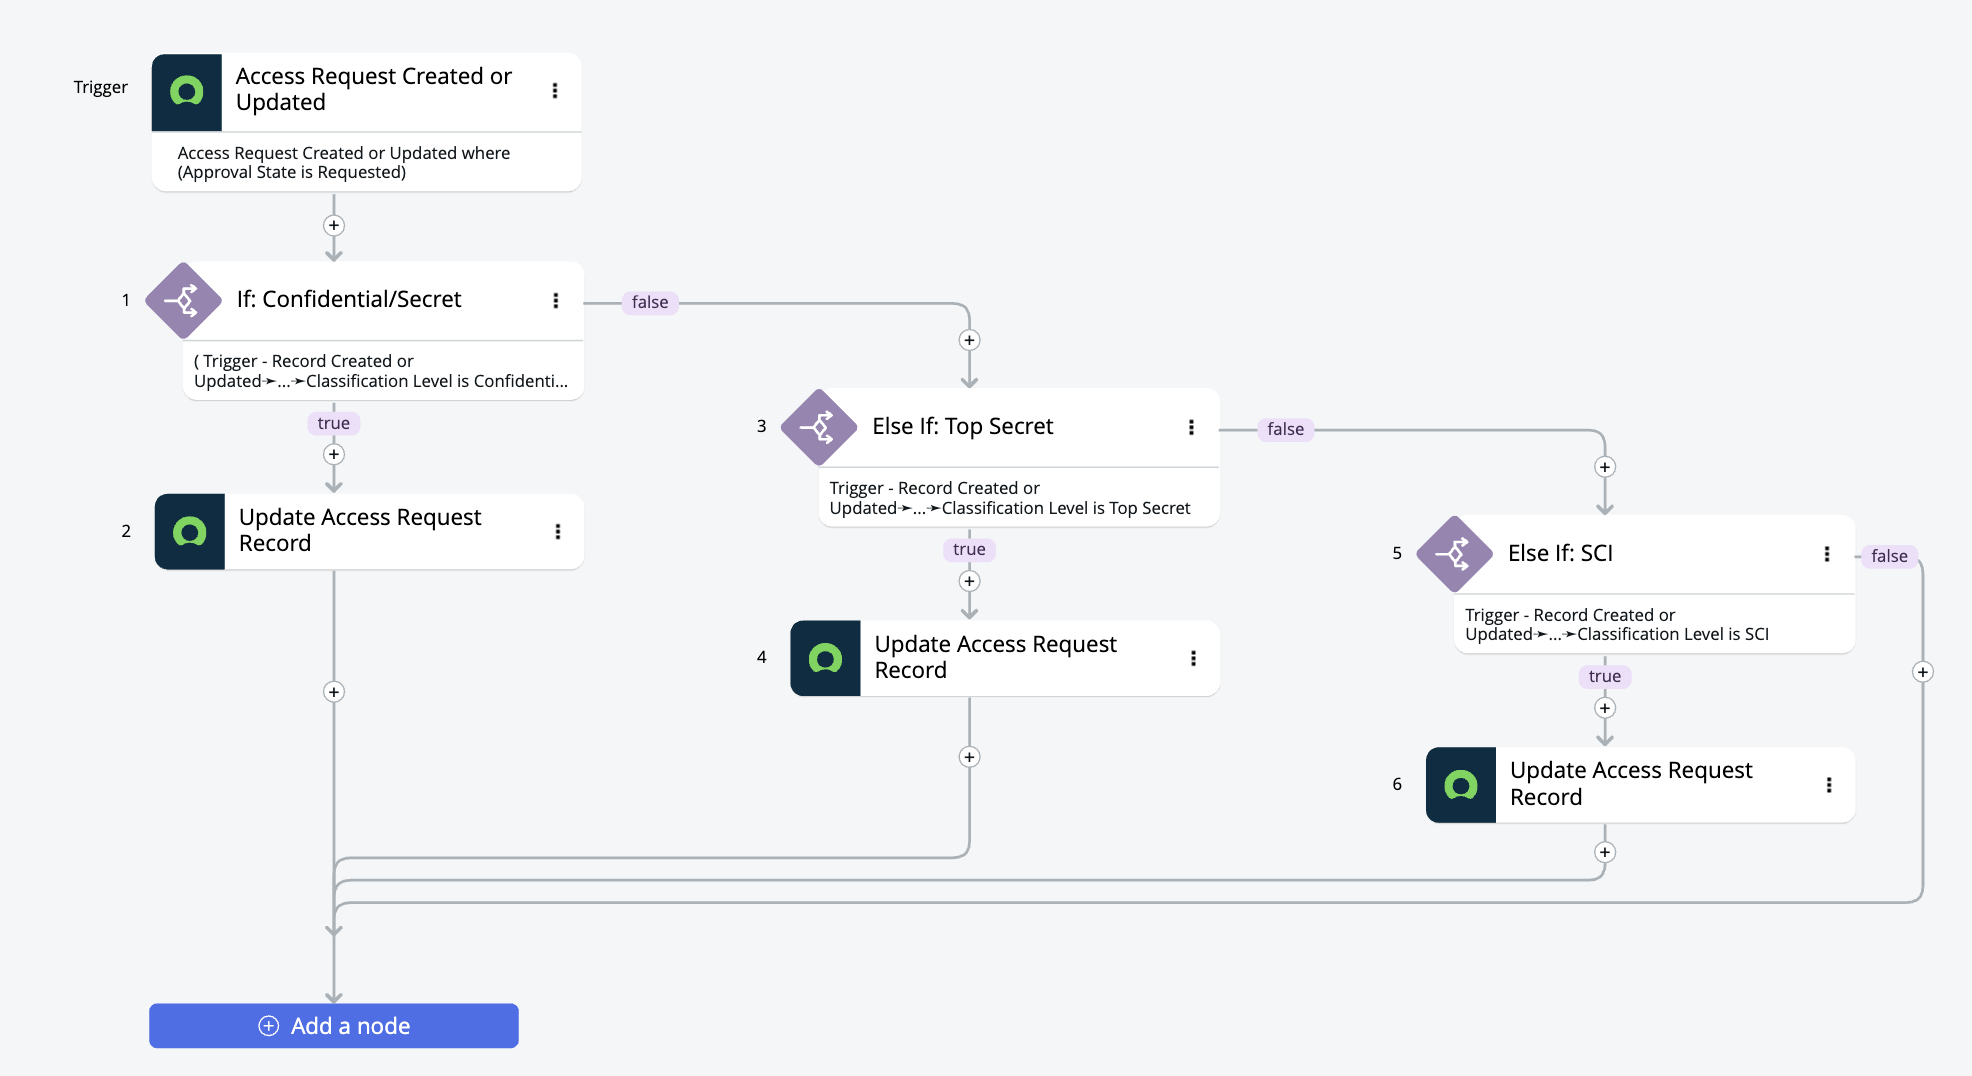Open the kebab menu on the trigger node

[555, 90]
